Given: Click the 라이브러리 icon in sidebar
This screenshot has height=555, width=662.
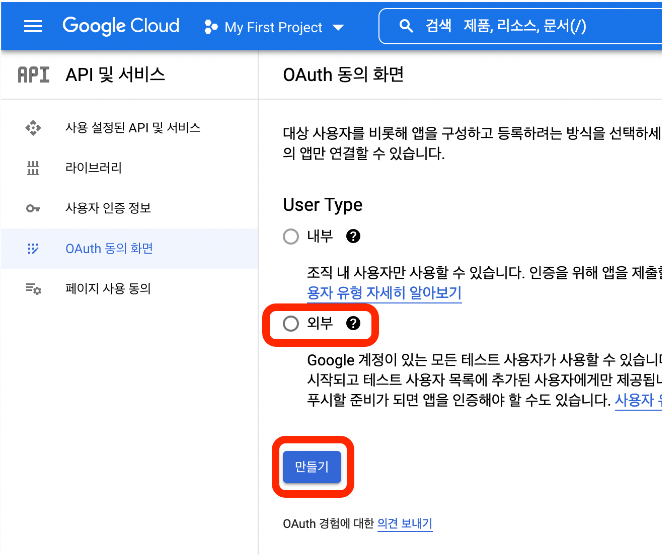Looking at the screenshot, I should (x=33, y=168).
